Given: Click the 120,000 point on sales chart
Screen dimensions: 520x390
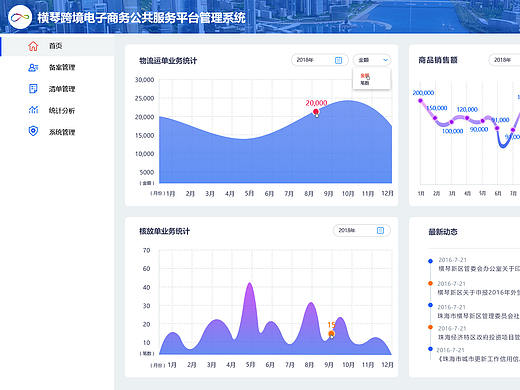Looking at the screenshot, I should click(467, 118).
